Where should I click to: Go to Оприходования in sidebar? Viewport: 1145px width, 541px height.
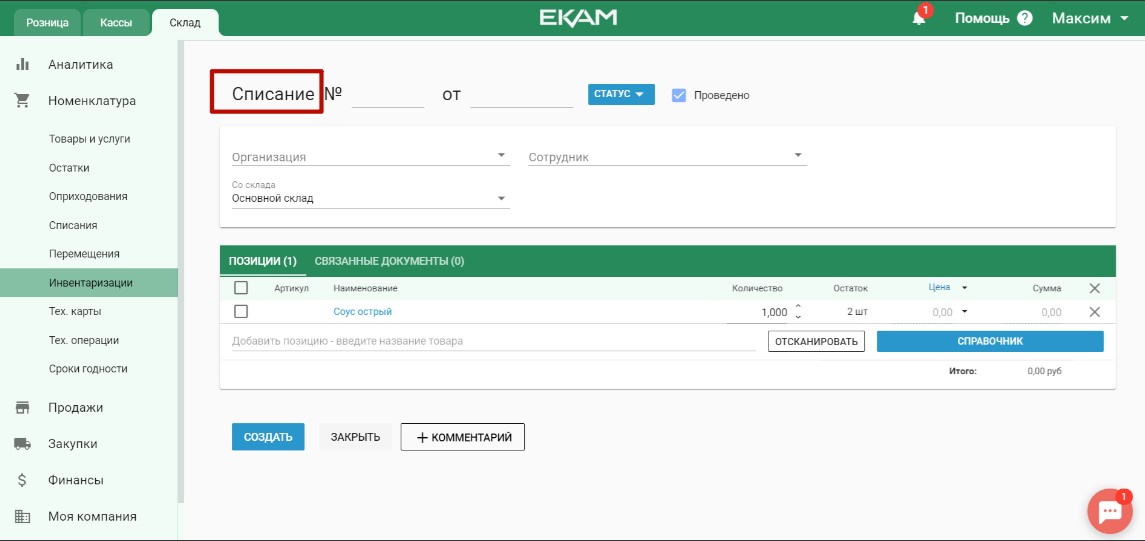pyautogui.click(x=89, y=196)
